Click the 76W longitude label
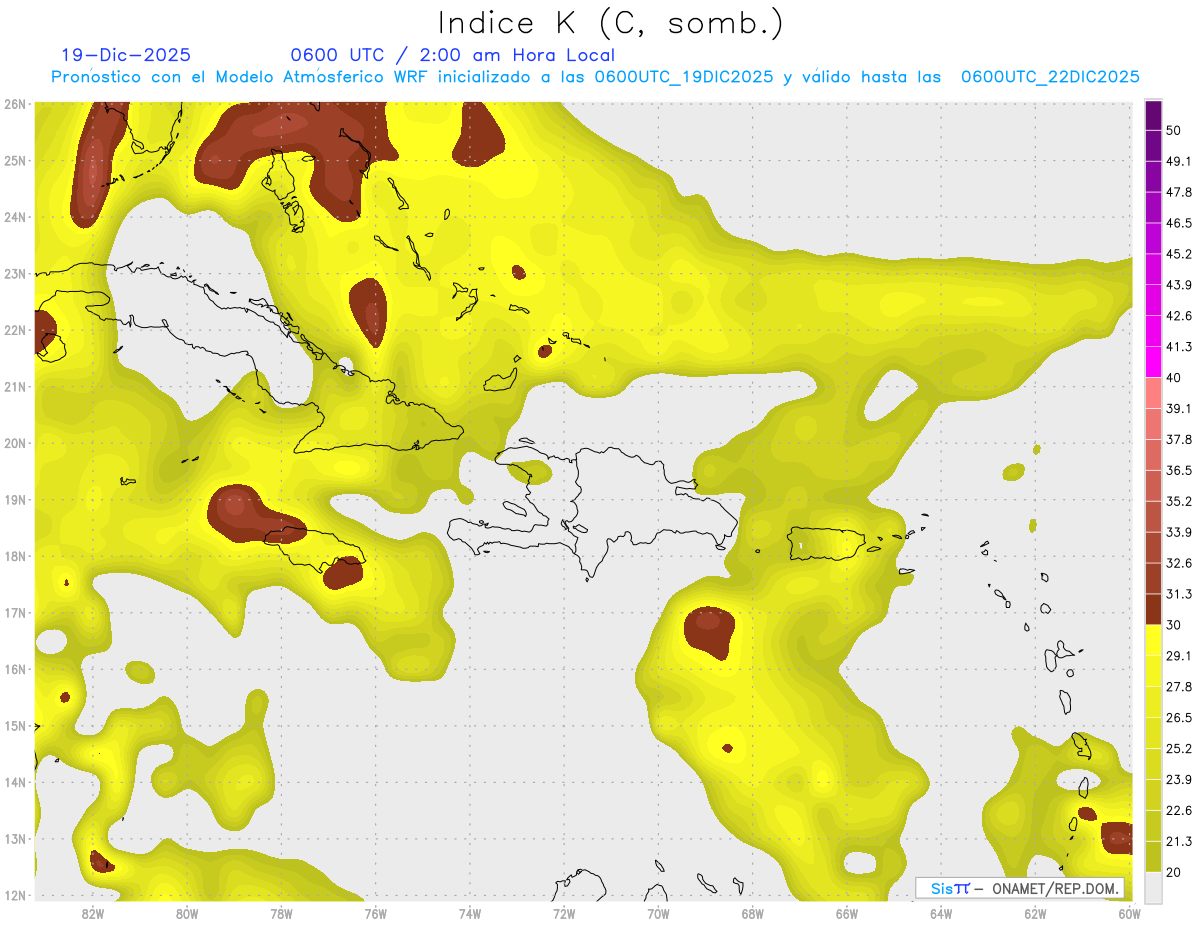Viewport: 1200px width, 927px height. tap(376, 913)
